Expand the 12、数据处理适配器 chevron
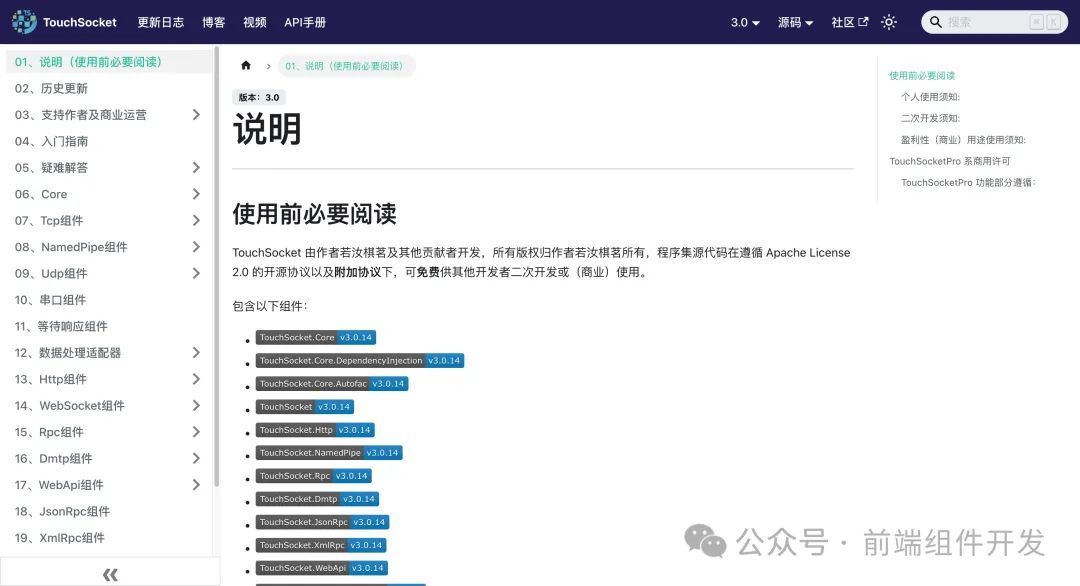The width and height of the screenshot is (1080, 586). pos(196,353)
